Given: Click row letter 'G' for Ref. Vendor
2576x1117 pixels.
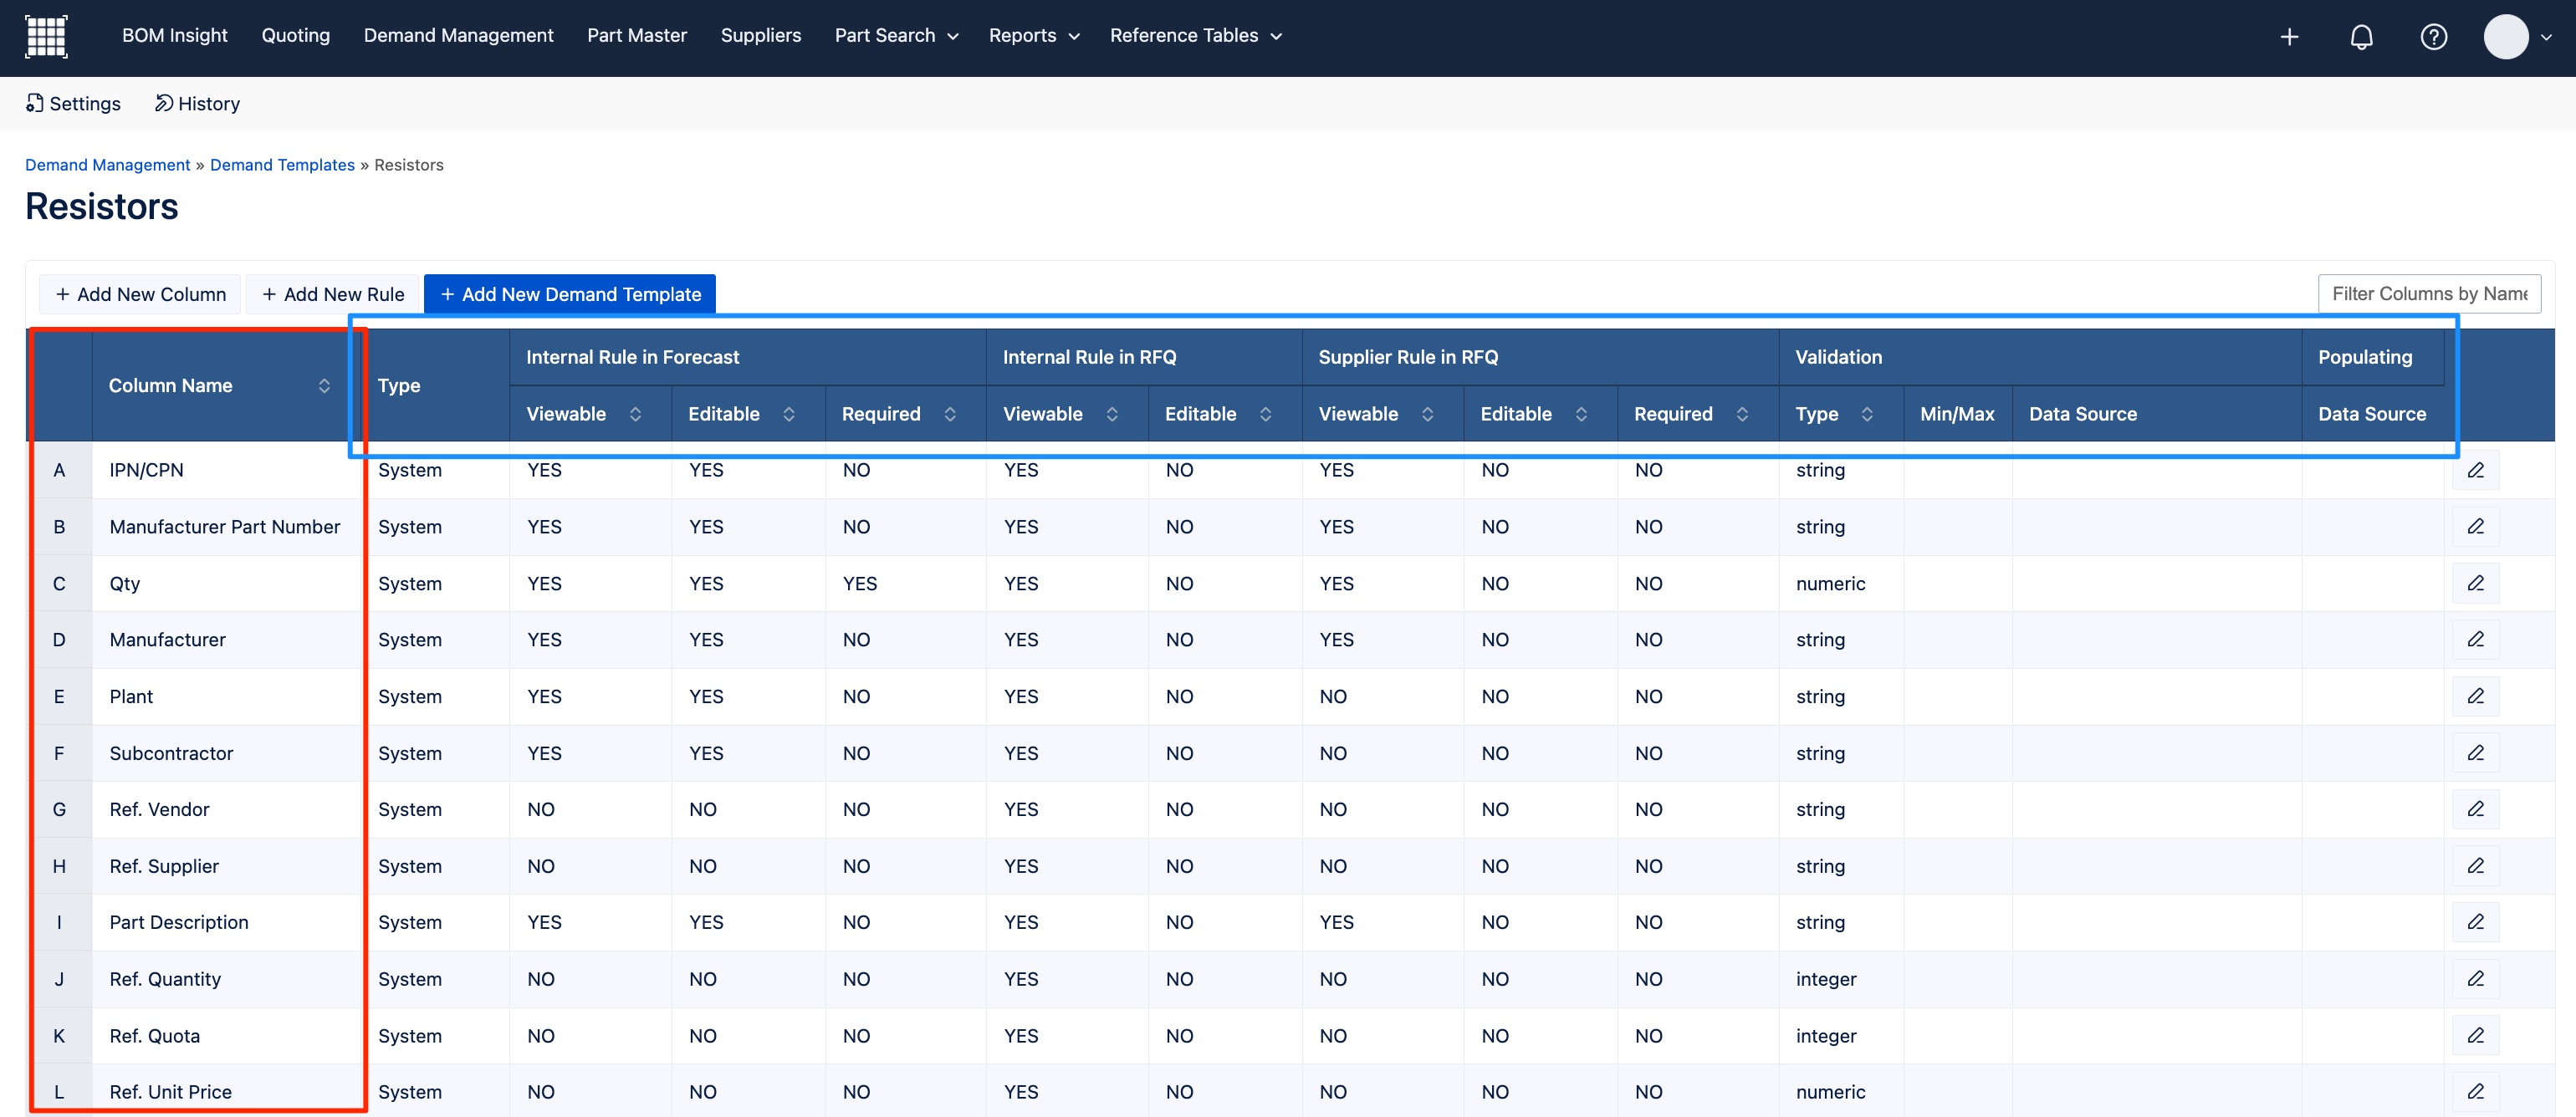Looking at the screenshot, I should (59, 810).
